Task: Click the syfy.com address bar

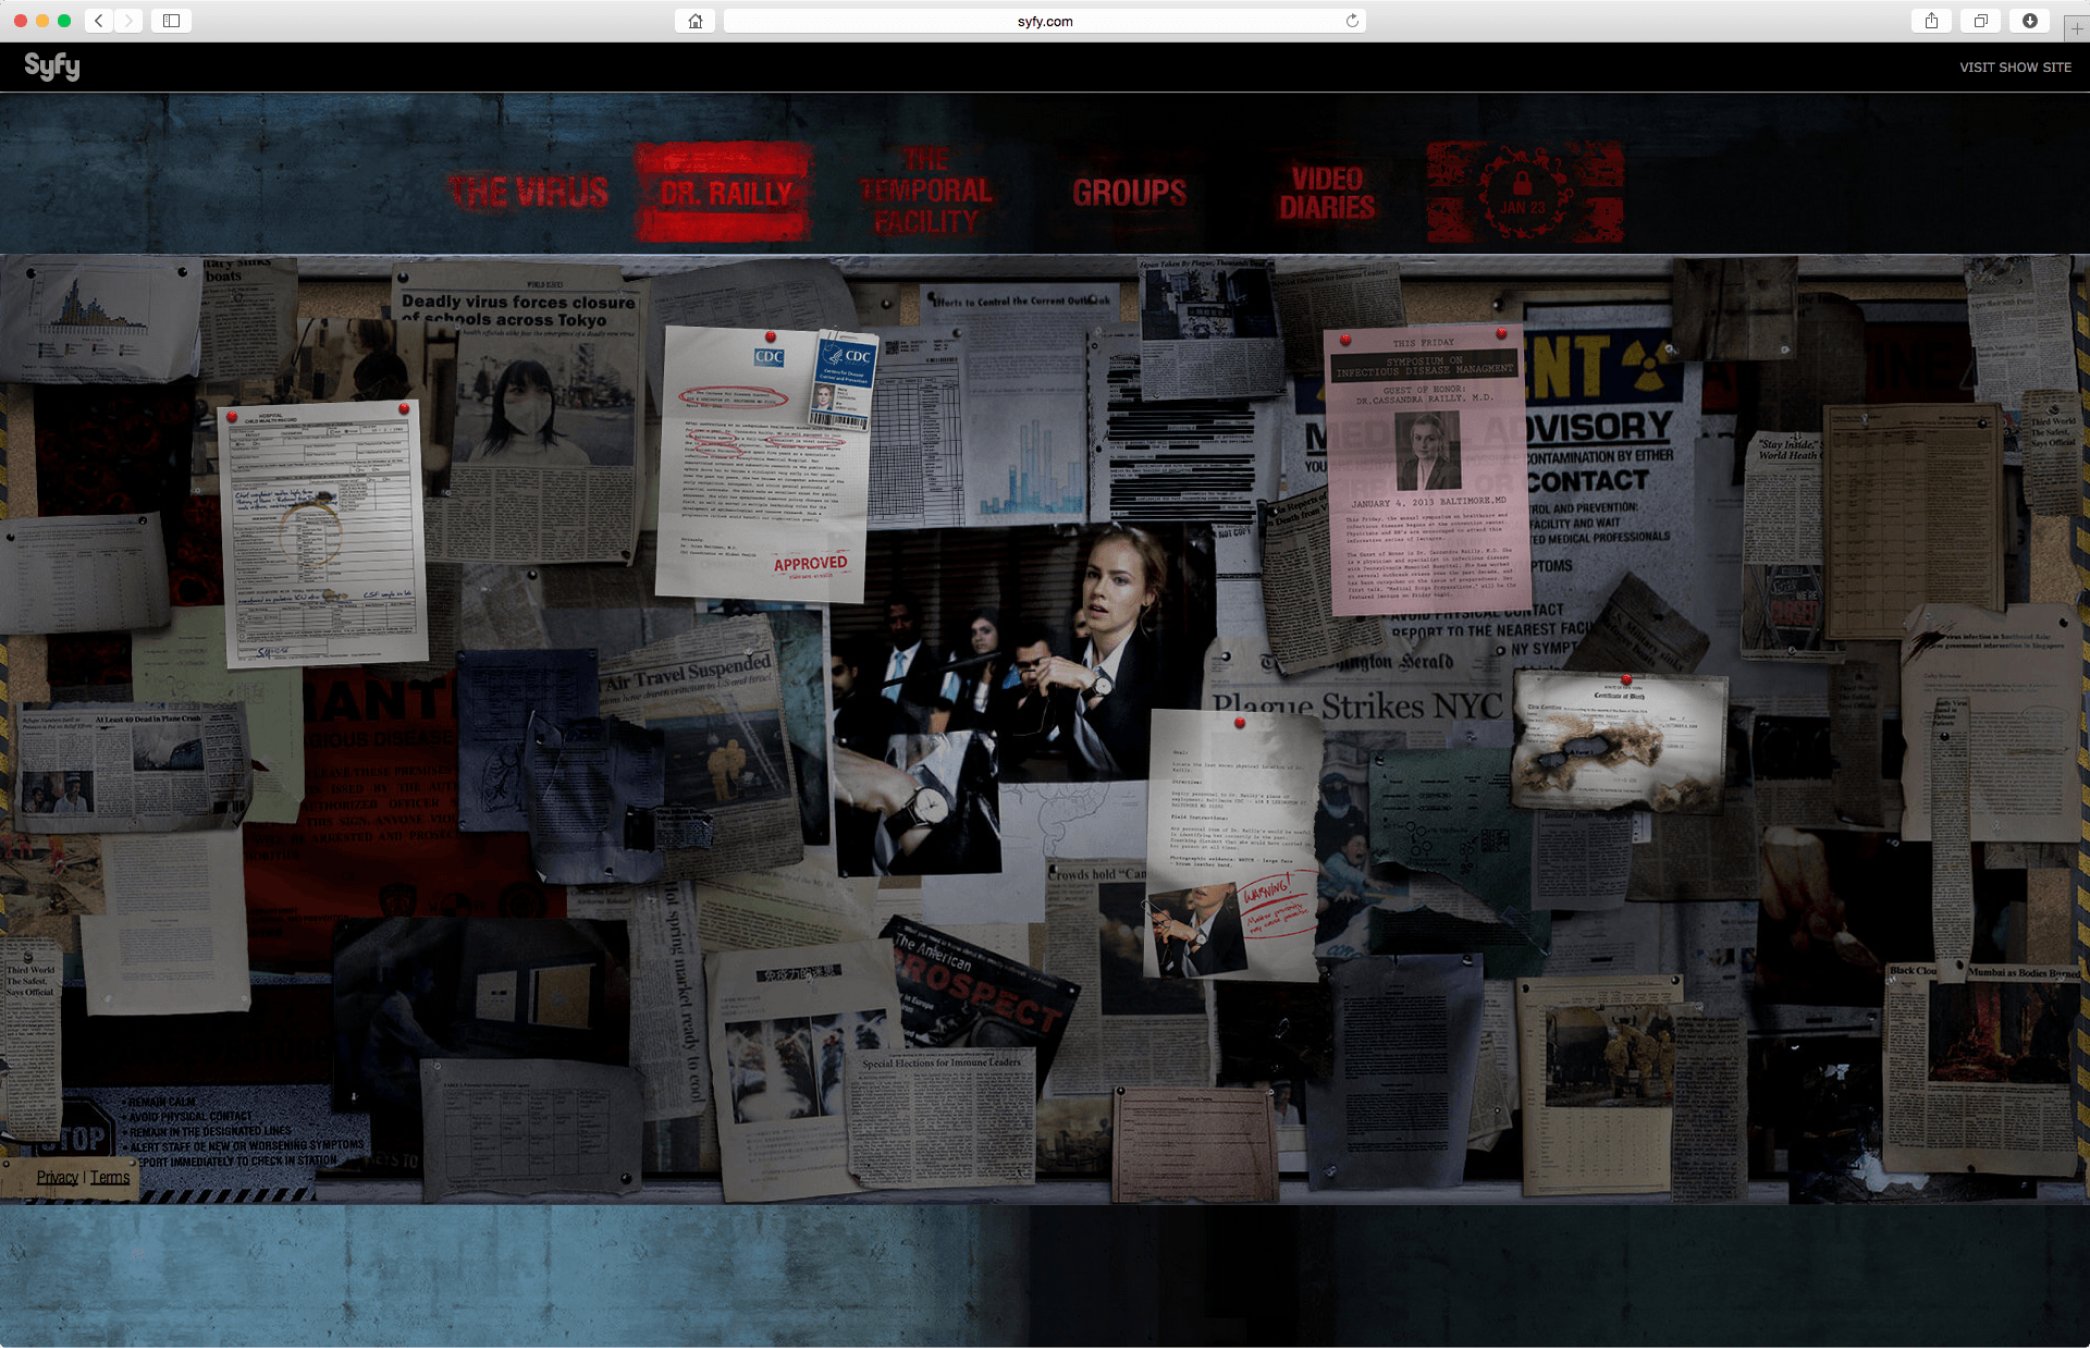Action: click(1044, 21)
